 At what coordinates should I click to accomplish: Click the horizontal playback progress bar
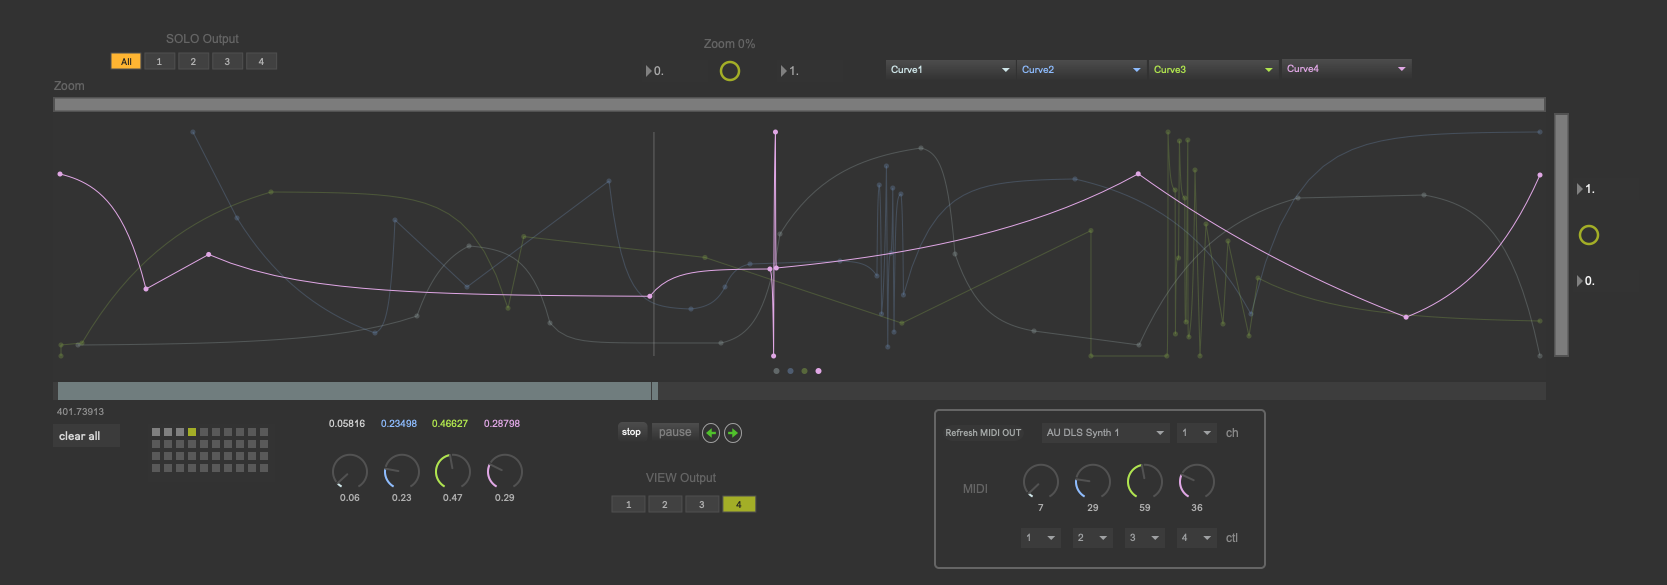point(800,391)
